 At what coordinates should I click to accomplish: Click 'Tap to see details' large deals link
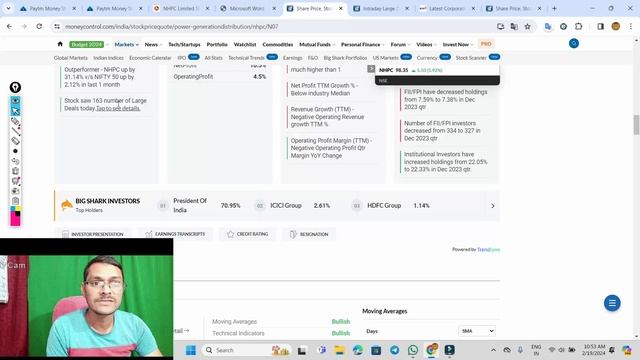(118, 108)
